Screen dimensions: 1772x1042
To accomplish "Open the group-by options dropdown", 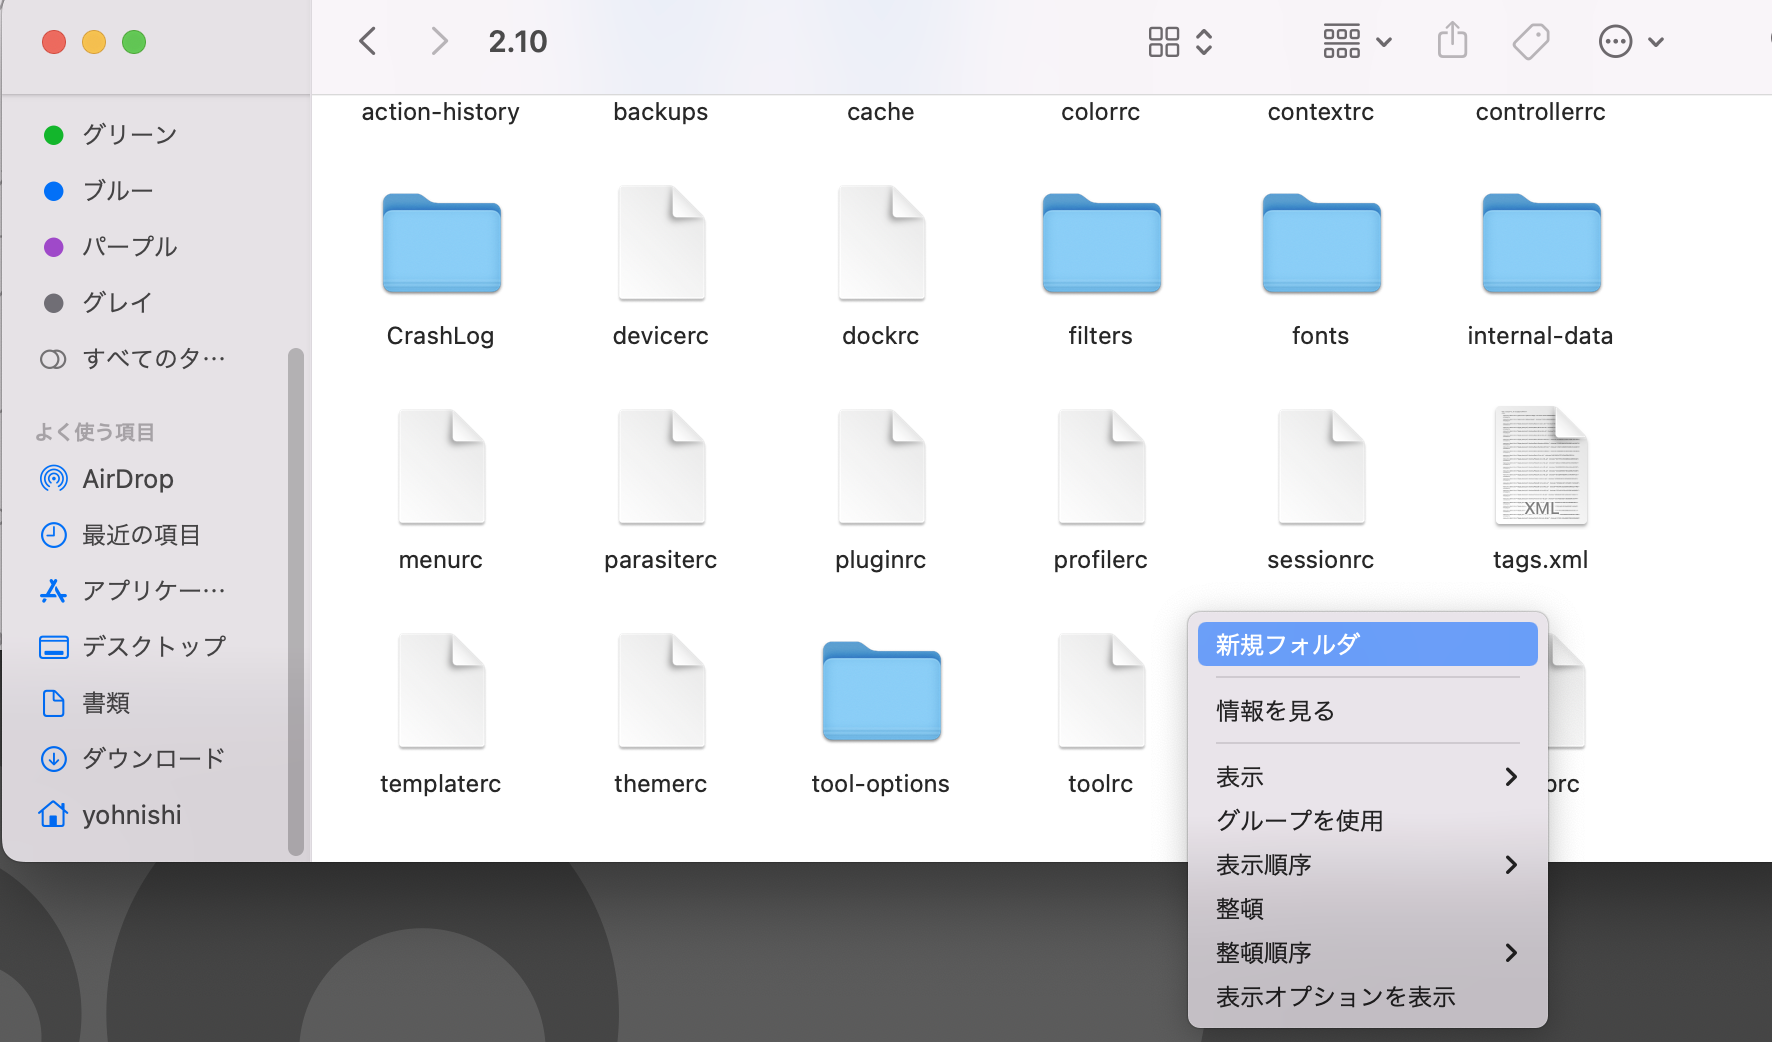I will [1357, 41].
